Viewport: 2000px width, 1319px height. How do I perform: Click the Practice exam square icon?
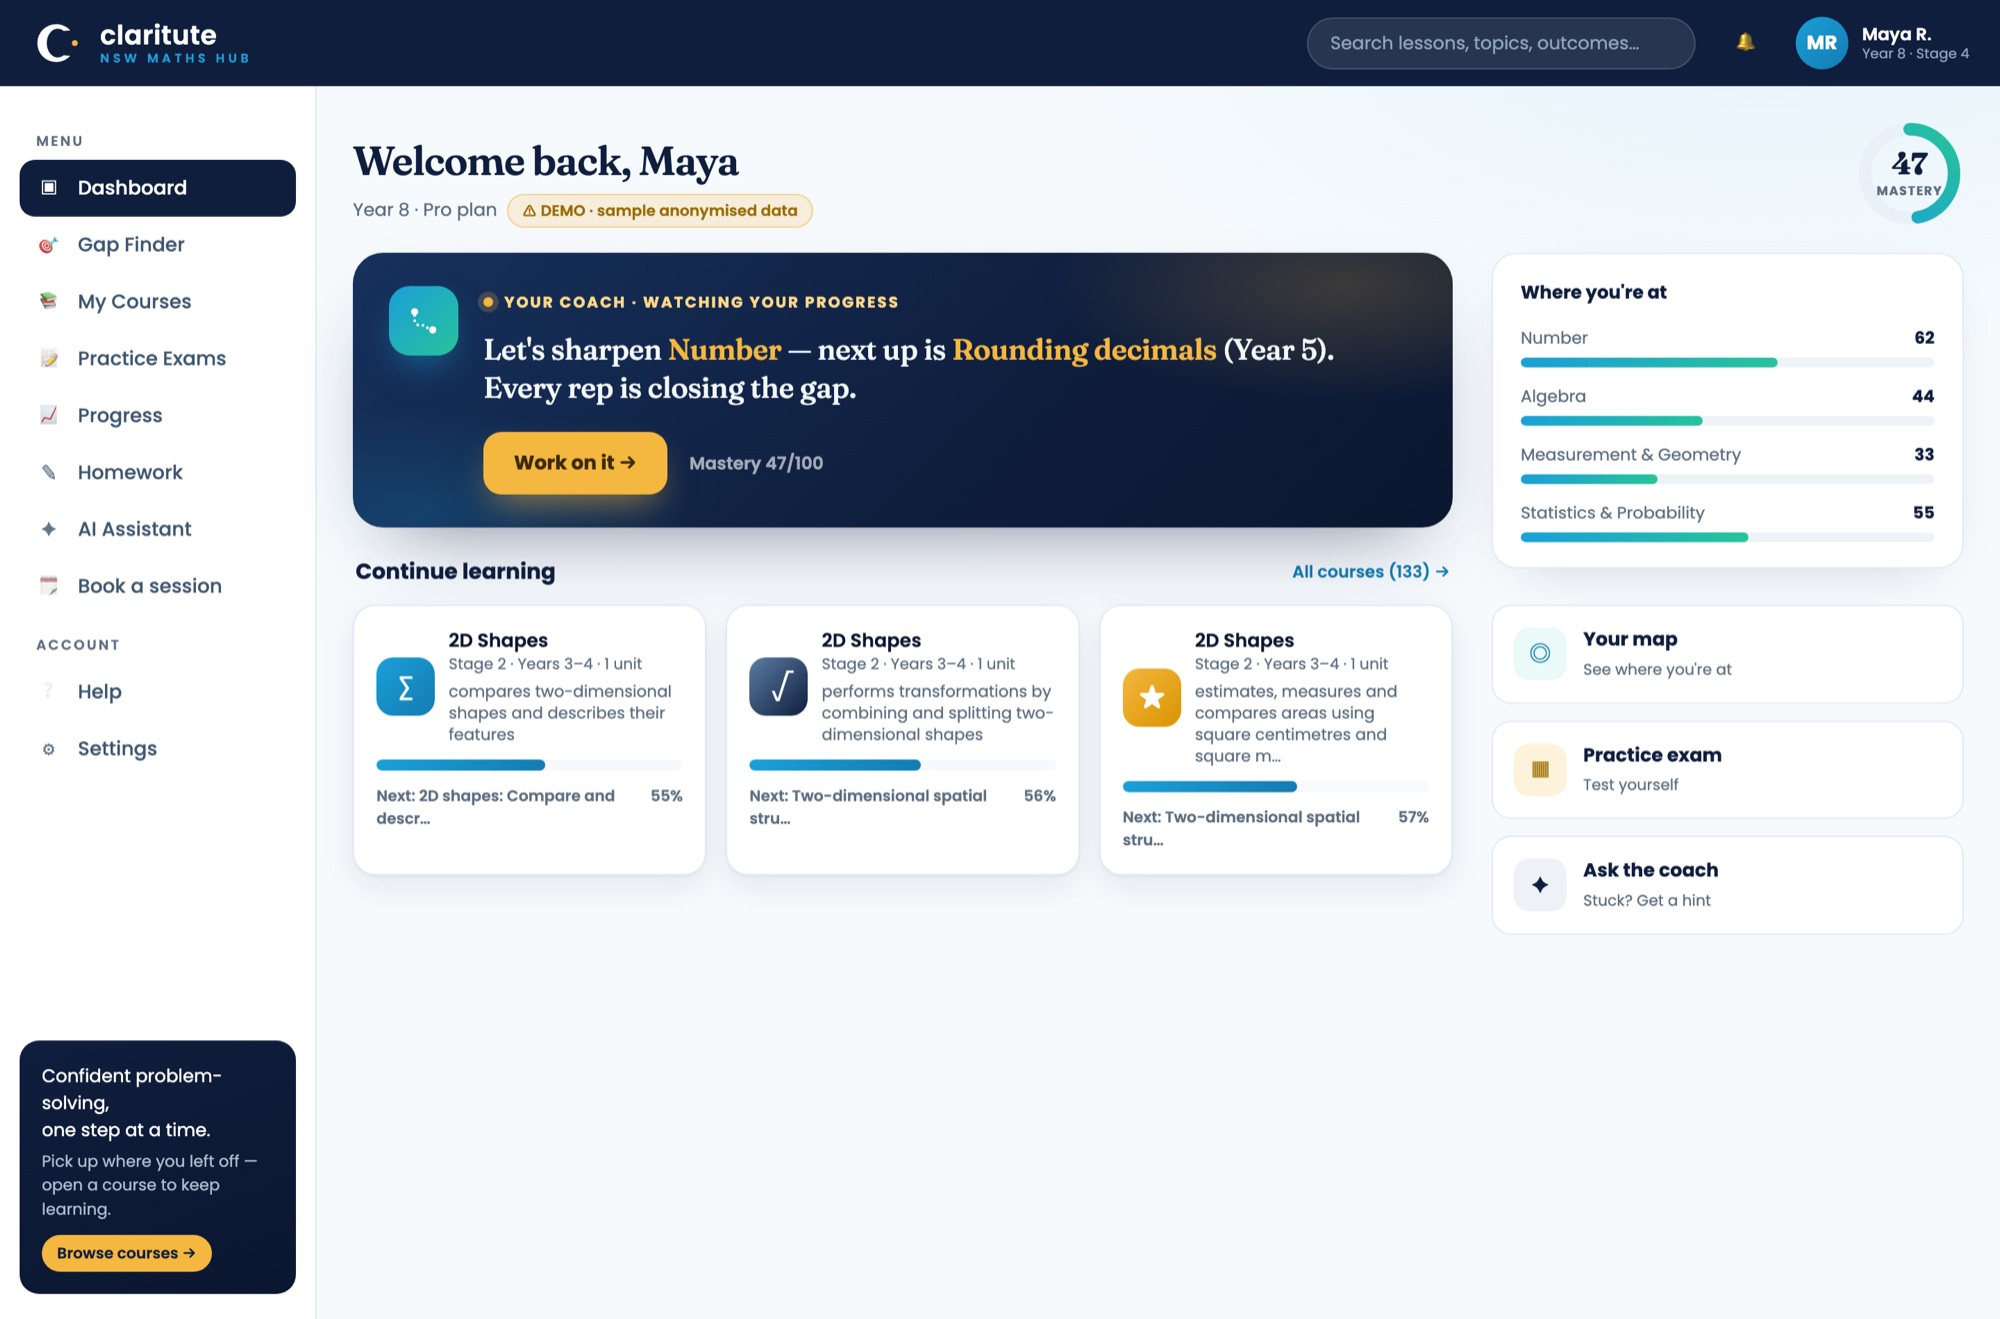1540,769
